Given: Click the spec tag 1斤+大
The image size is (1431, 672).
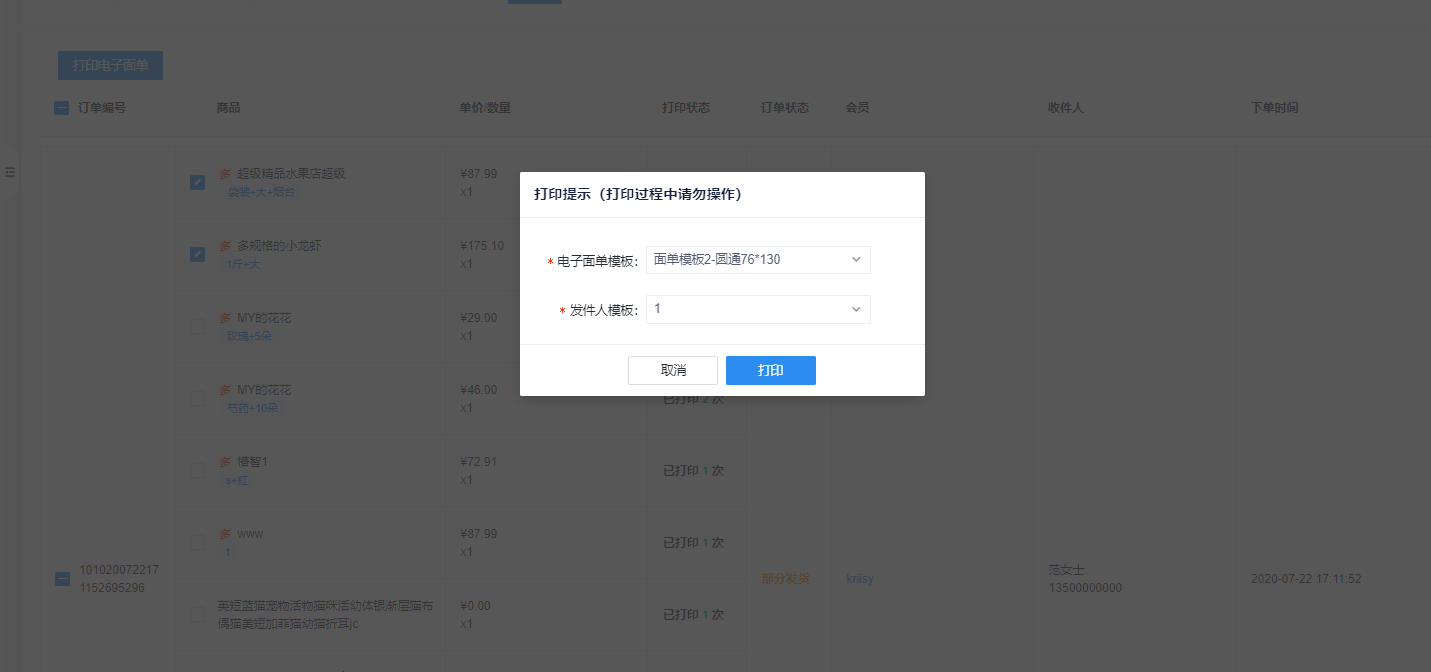Looking at the screenshot, I should tap(243, 264).
